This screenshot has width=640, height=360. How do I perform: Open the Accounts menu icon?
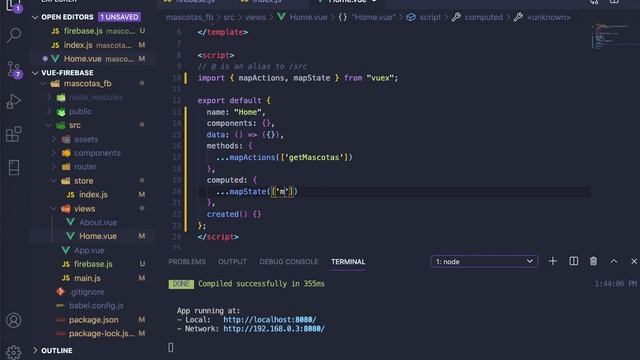[x=14, y=320]
